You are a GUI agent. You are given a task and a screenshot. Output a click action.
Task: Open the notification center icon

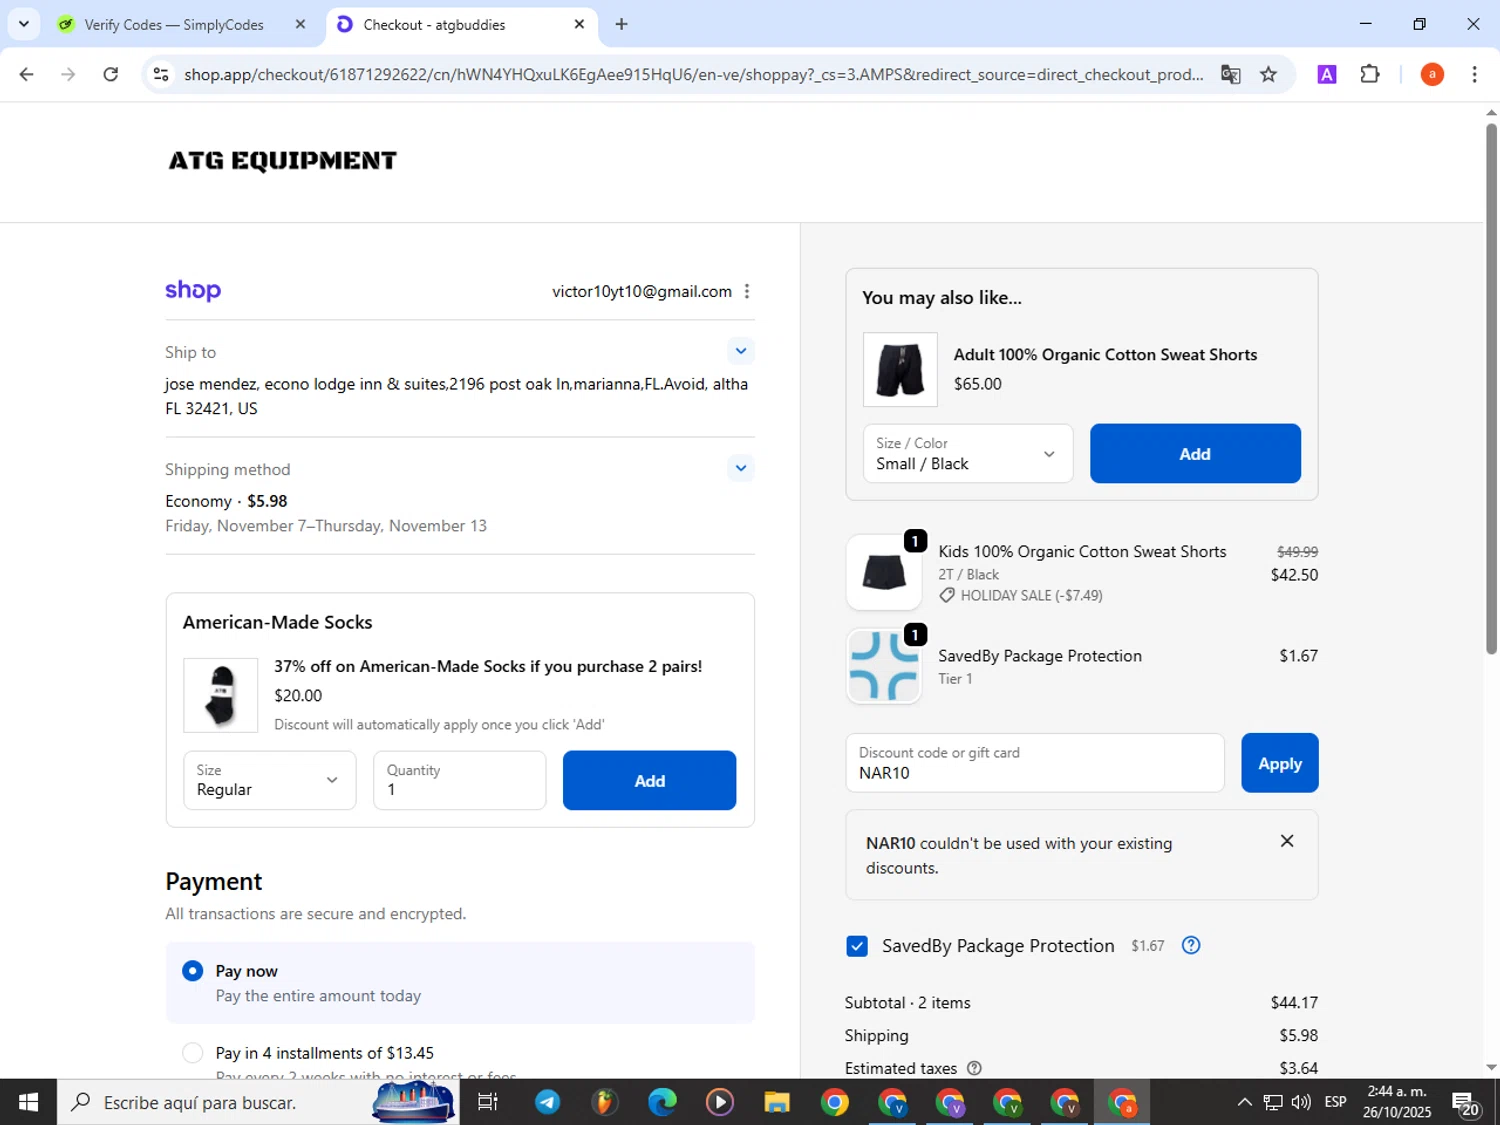1467,1103
